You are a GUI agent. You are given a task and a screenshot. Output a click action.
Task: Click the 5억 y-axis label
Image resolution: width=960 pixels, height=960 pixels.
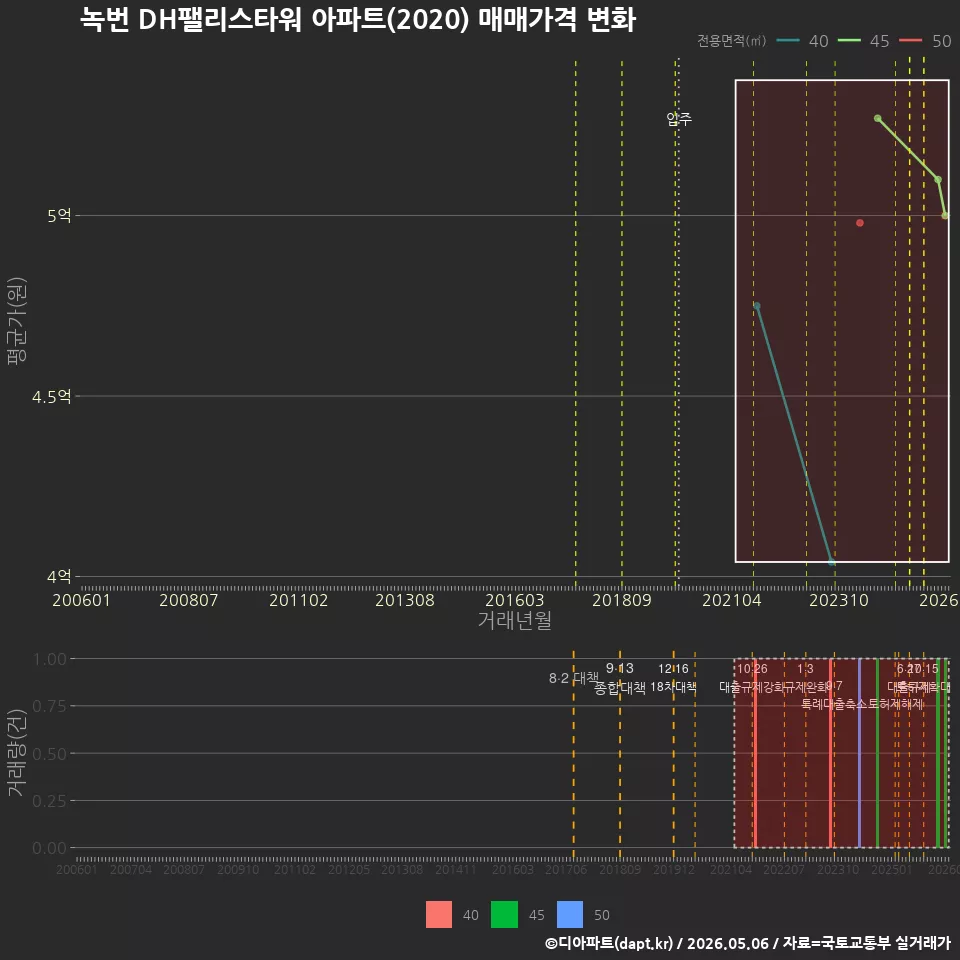point(59,216)
